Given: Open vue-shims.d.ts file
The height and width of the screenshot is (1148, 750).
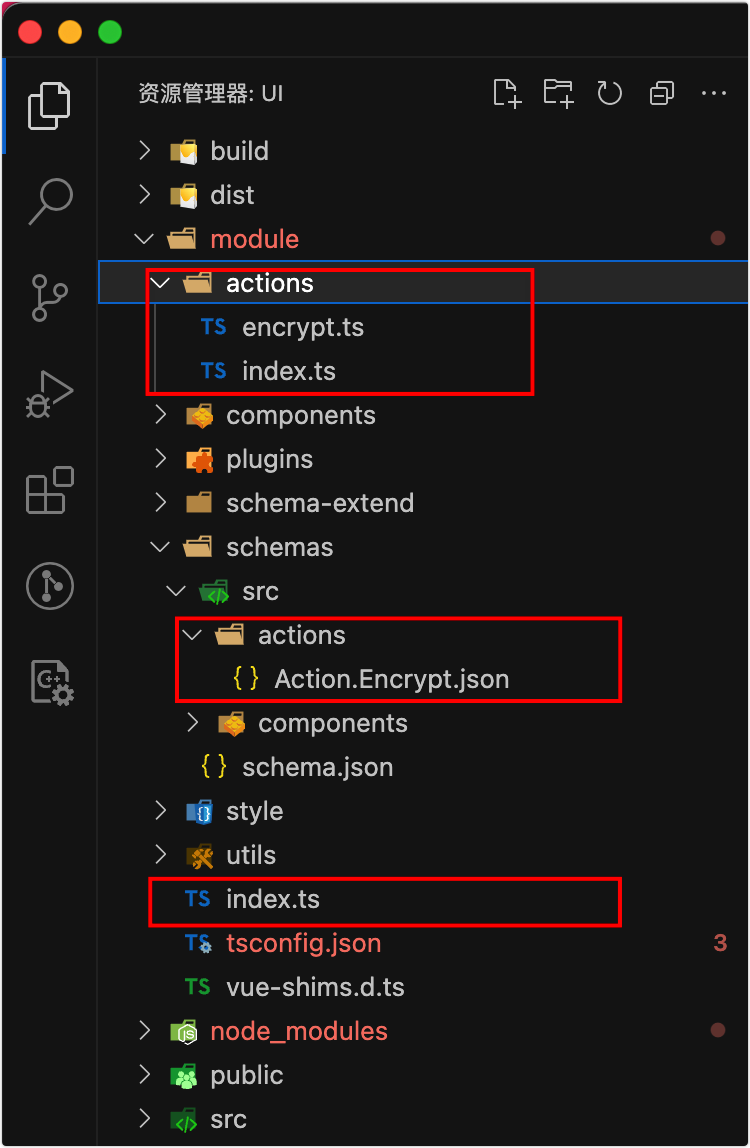Looking at the screenshot, I should (x=315, y=987).
